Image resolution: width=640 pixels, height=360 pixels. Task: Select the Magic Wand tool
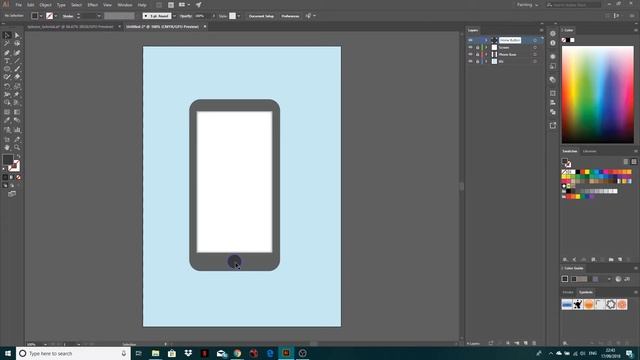(x=7, y=44)
